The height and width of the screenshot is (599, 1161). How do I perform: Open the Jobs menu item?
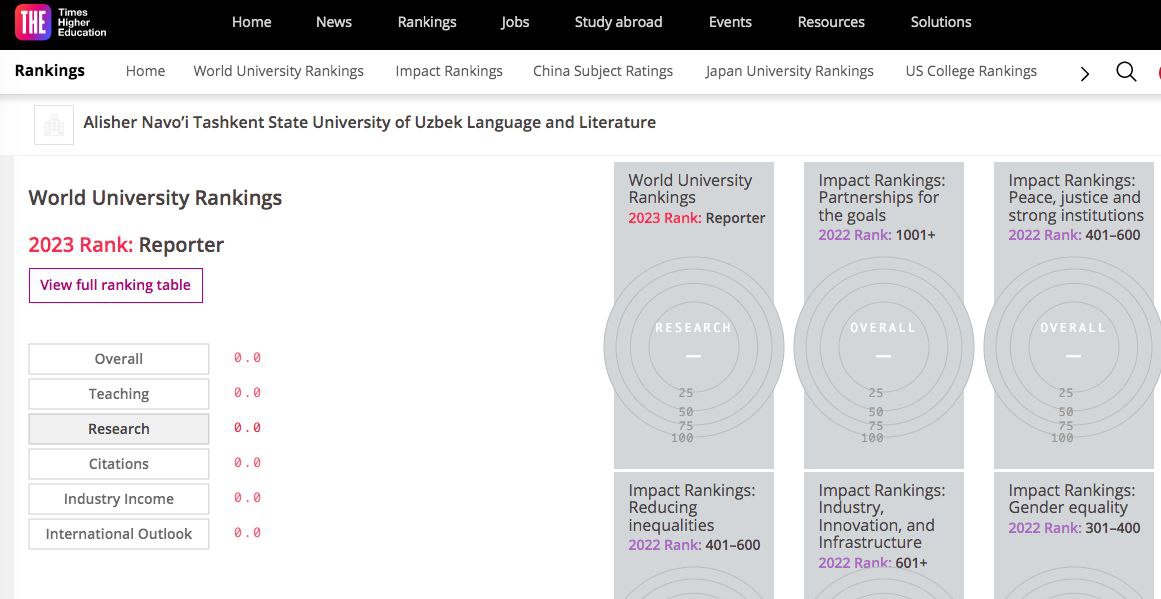tap(515, 22)
